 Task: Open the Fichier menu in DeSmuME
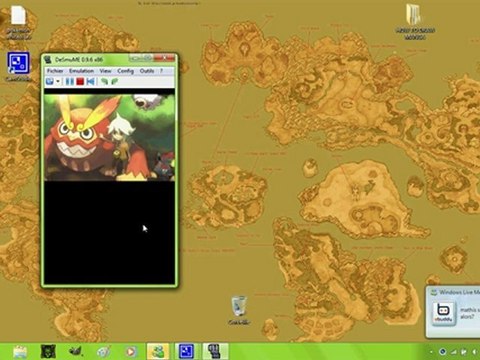point(55,71)
